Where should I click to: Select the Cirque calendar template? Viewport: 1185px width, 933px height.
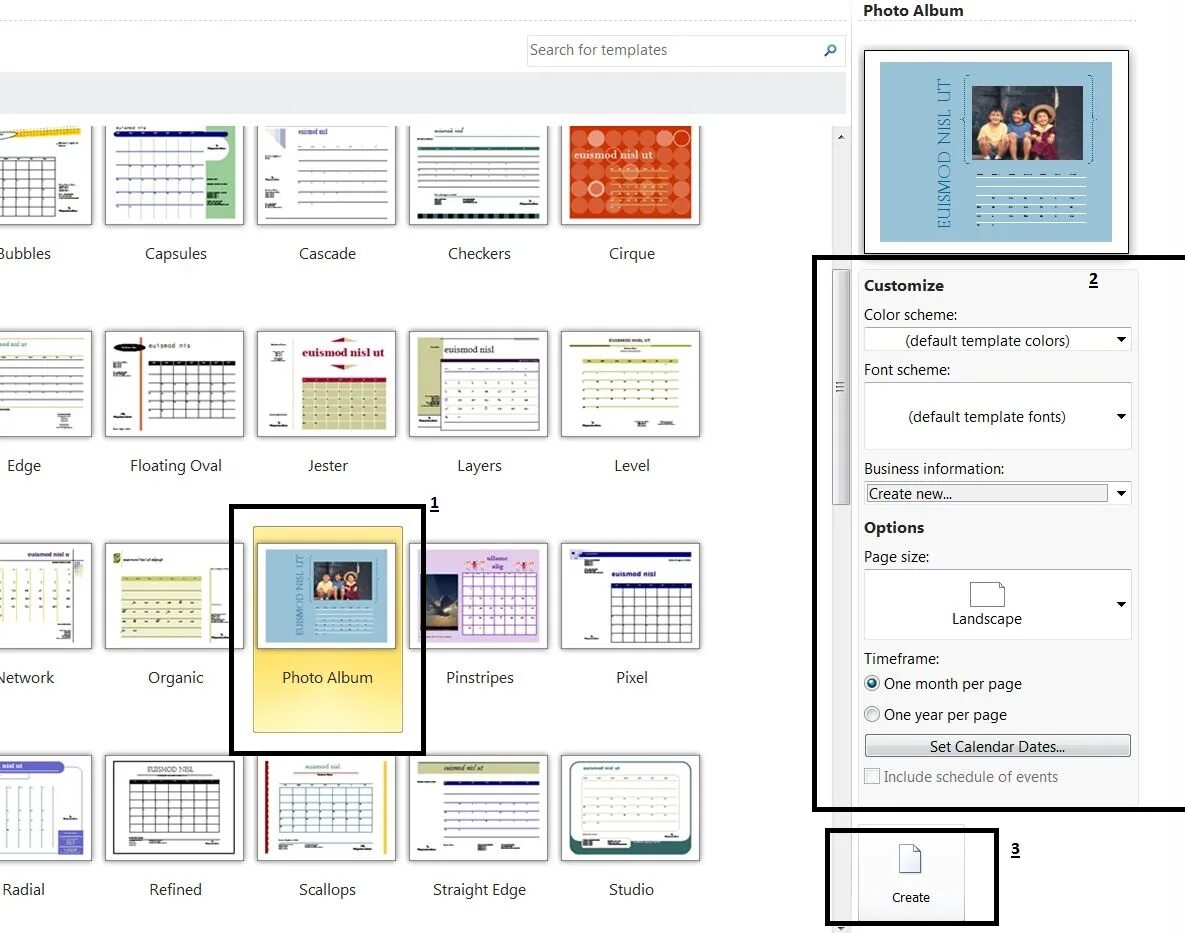click(x=630, y=175)
